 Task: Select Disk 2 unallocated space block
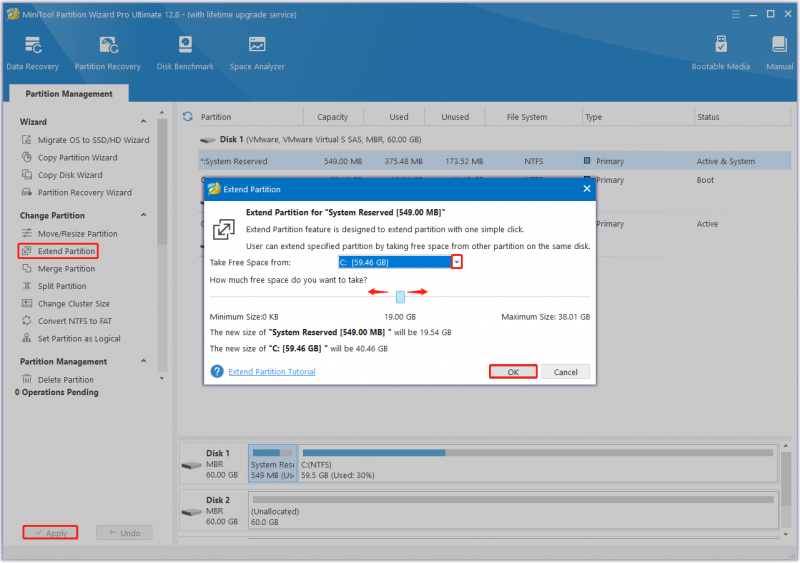tap(513, 510)
